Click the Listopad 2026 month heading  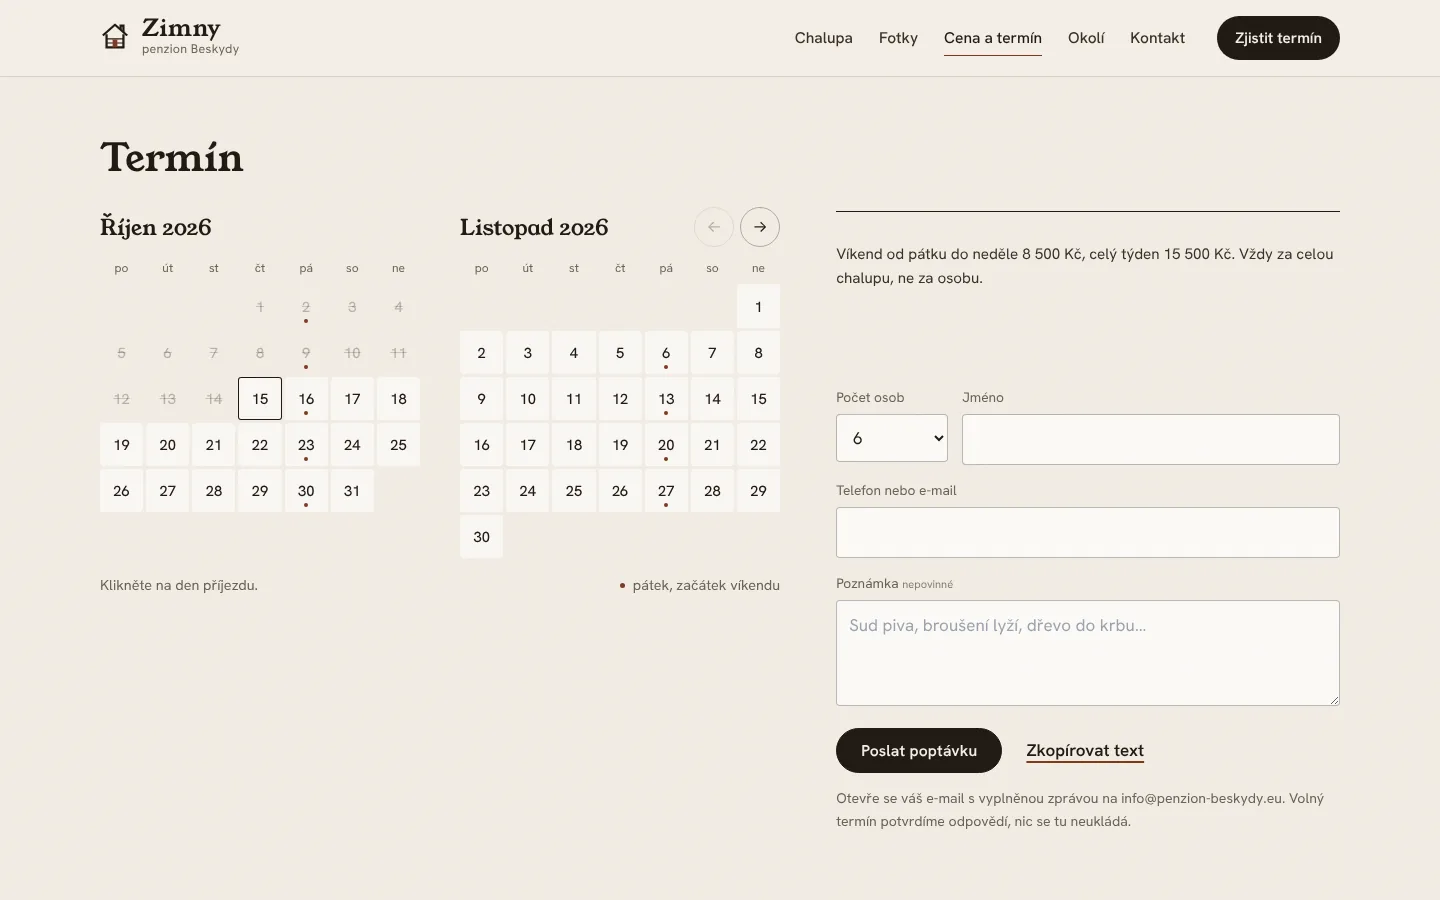[x=534, y=227]
